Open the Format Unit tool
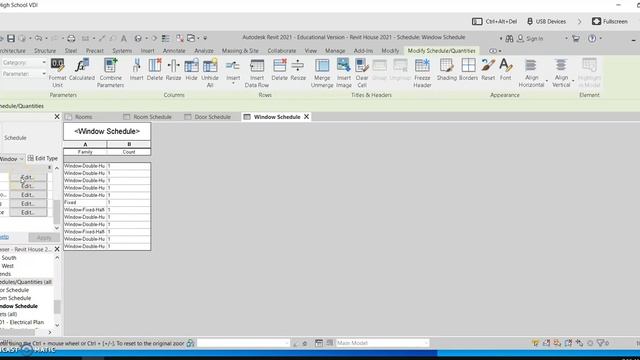Screen dimensions: 640x360 tap(58, 73)
